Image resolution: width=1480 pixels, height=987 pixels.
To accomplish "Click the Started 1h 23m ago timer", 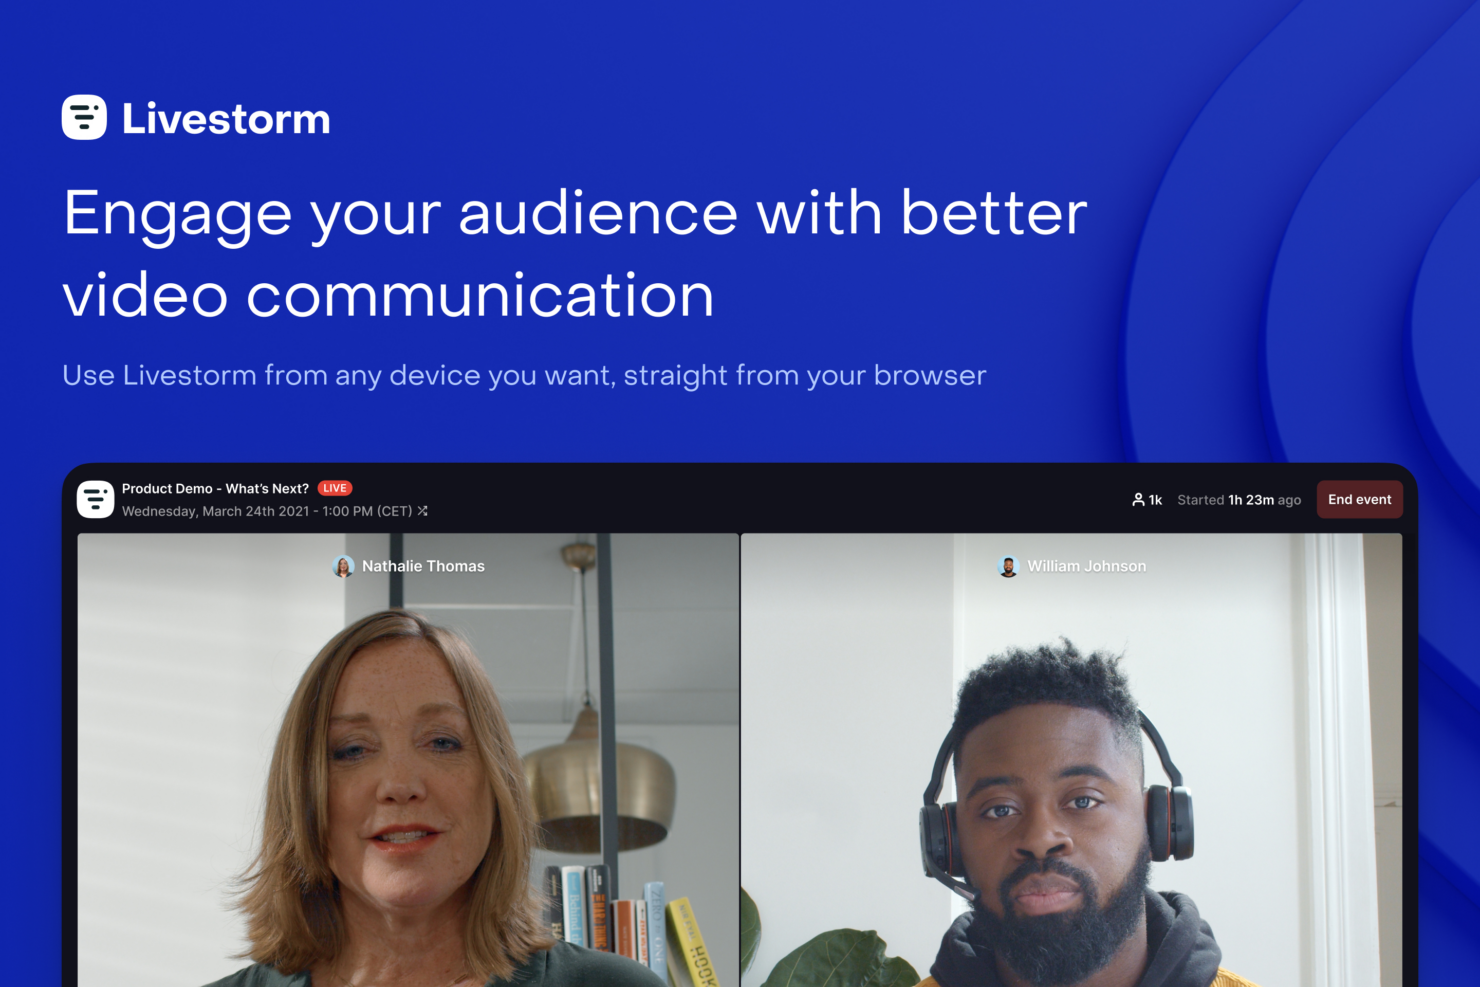I will 1239,500.
